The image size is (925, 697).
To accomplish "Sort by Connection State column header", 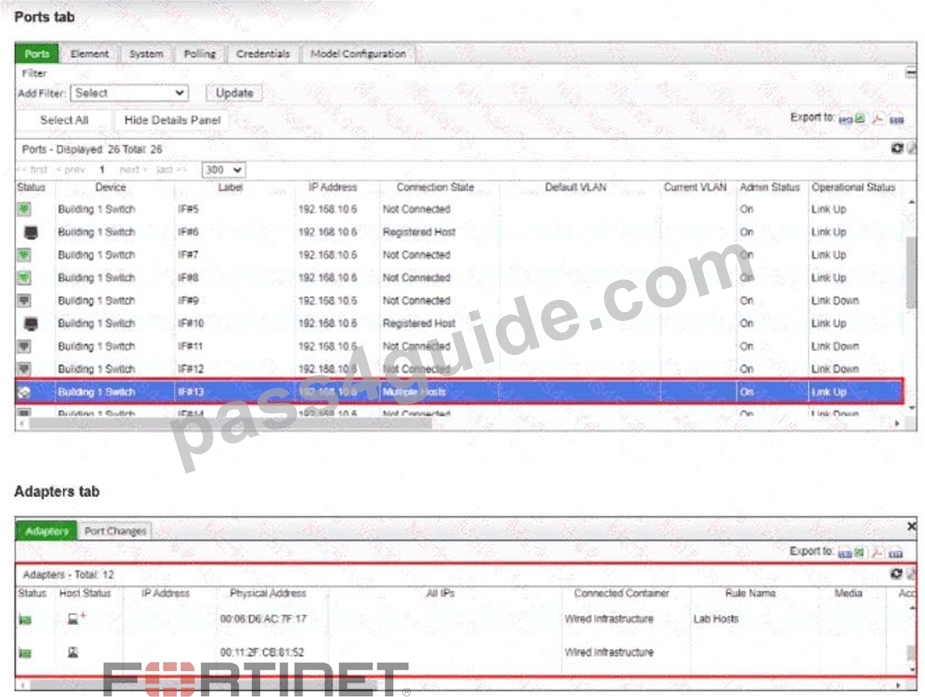I will click(435, 187).
